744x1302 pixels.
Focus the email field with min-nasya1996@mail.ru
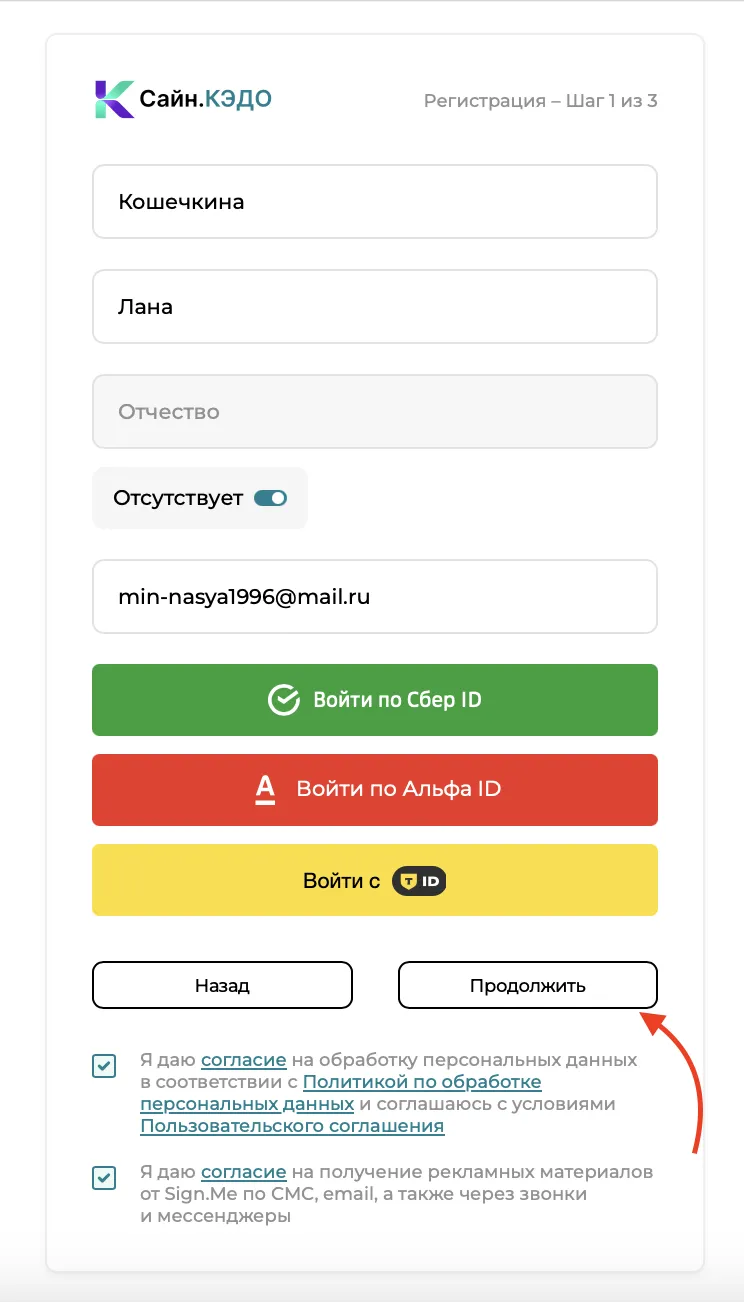(375, 597)
